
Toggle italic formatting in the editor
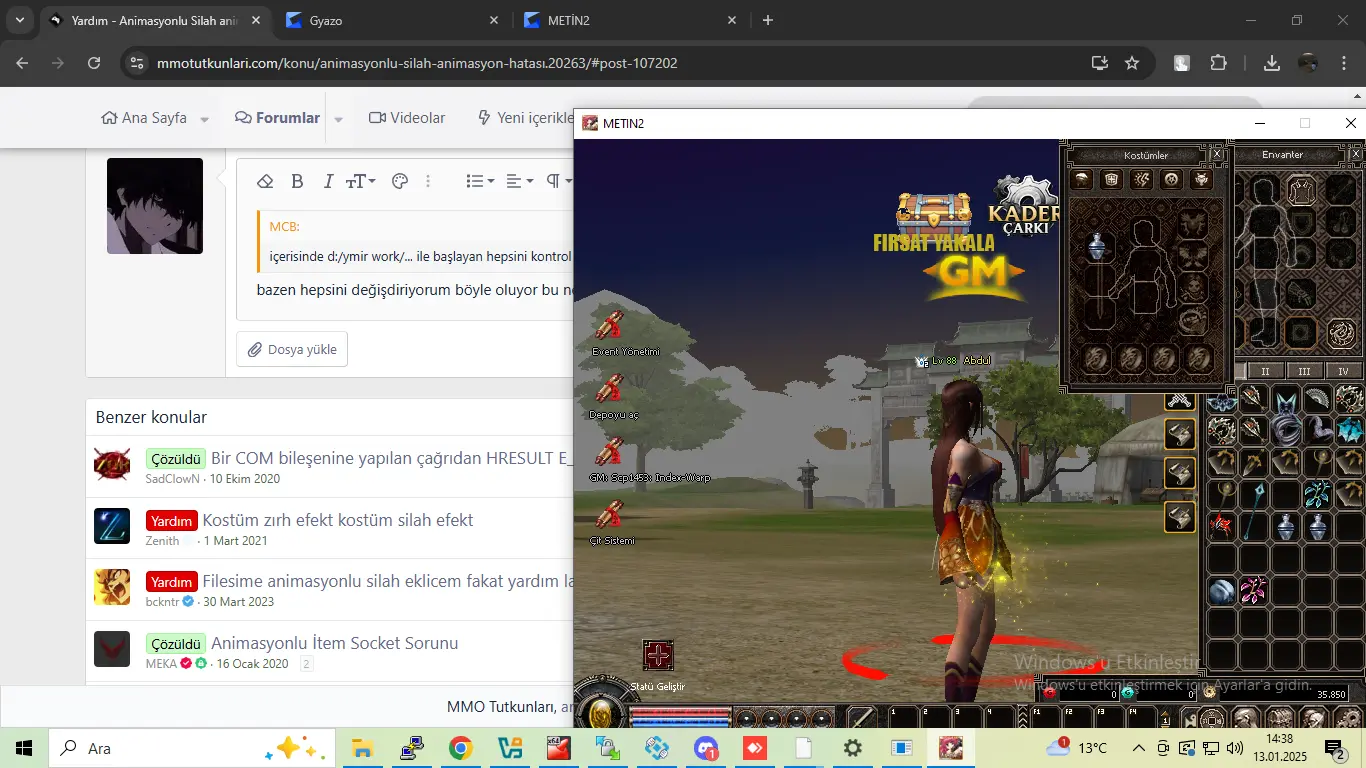pyautogui.click(x=328, y=181)
